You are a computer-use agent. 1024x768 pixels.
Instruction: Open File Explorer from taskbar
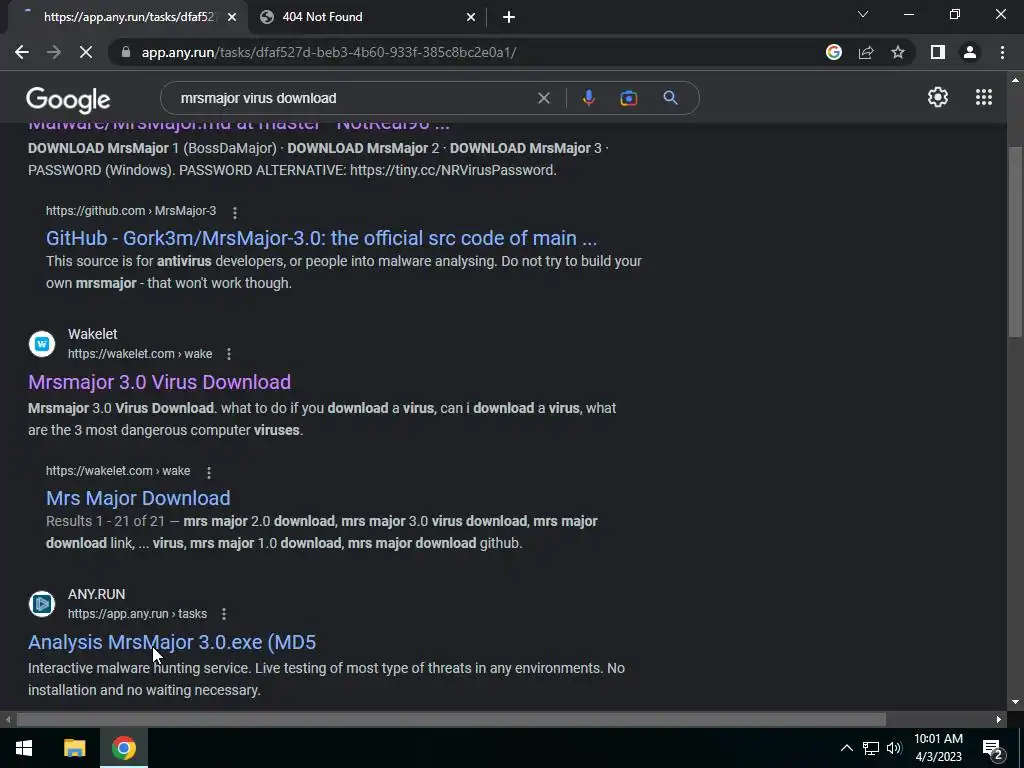coord(74,748)
